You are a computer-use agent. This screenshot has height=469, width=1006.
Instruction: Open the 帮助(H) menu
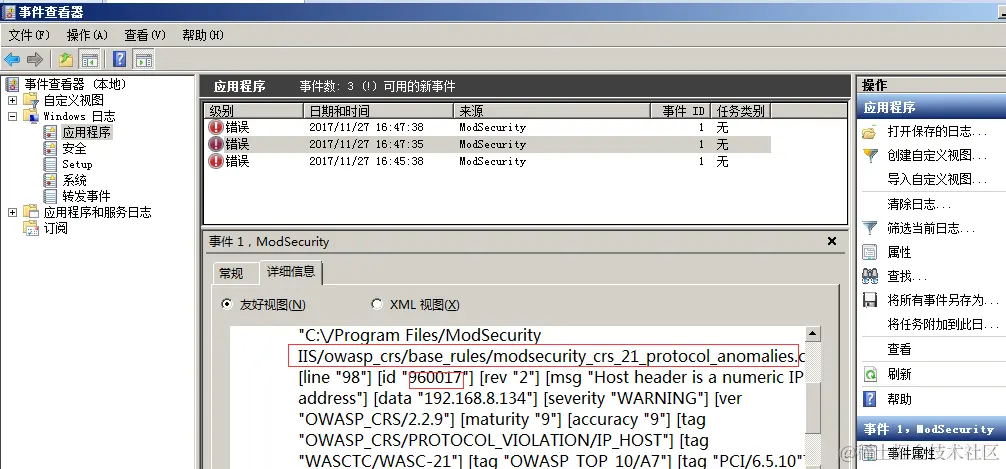[x=203, y=35]
